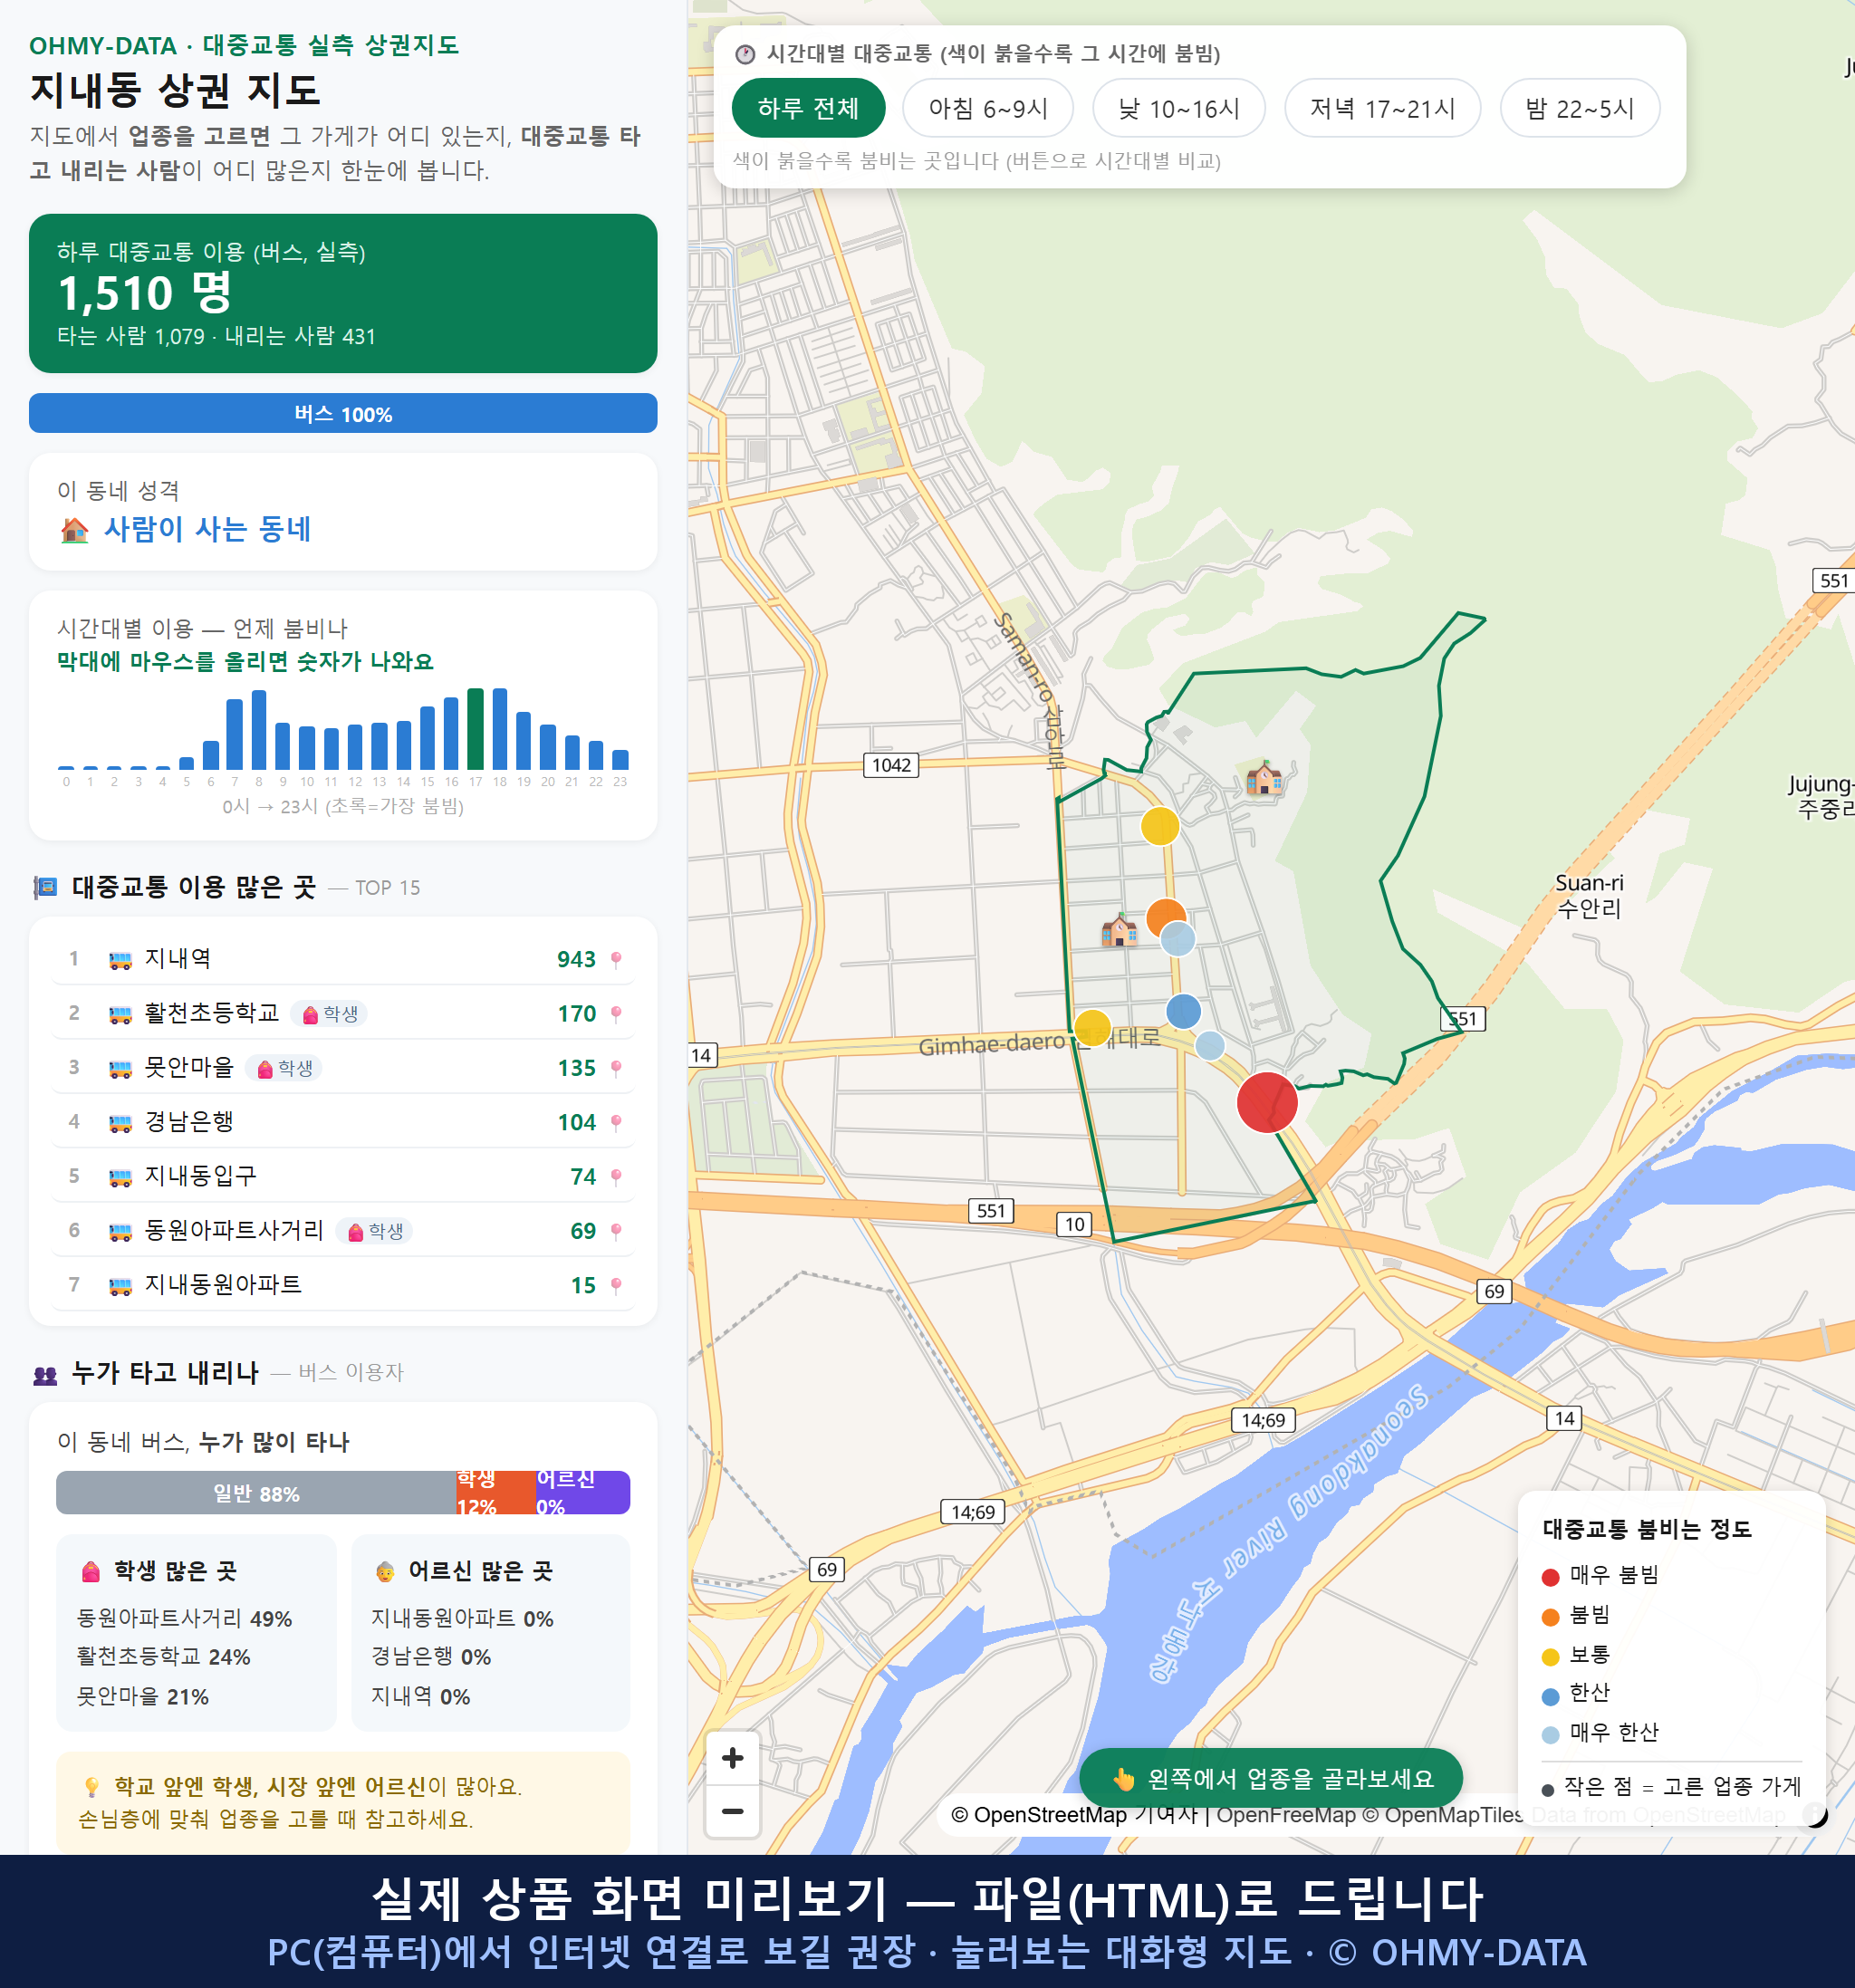This screenshot has width=1855, height=1988.
Task: Click the 보통 legend entry
Action: tap(1577, 1654)
